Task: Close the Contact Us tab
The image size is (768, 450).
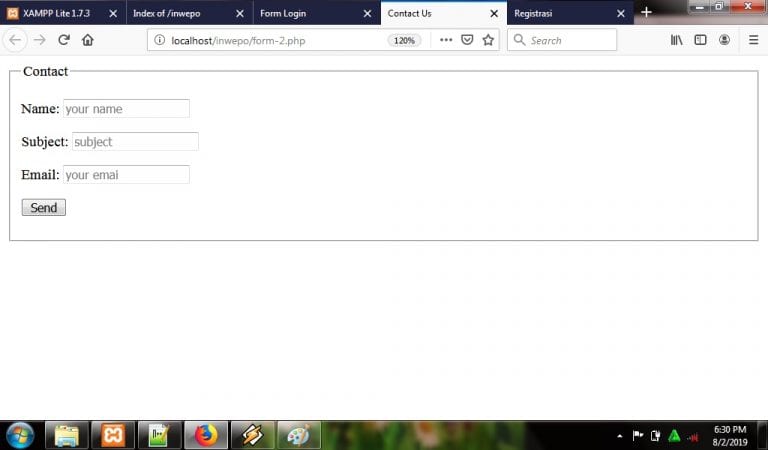Action: click(494, 14)
